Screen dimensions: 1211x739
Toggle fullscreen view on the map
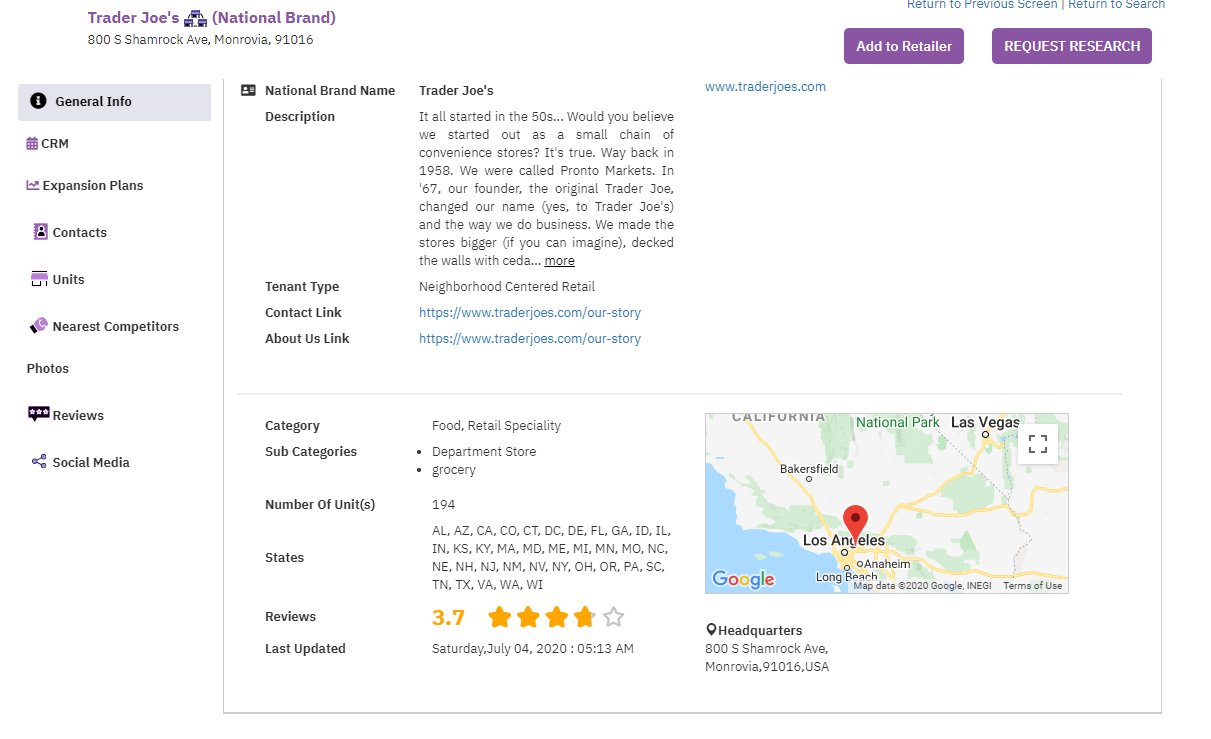1038,444
